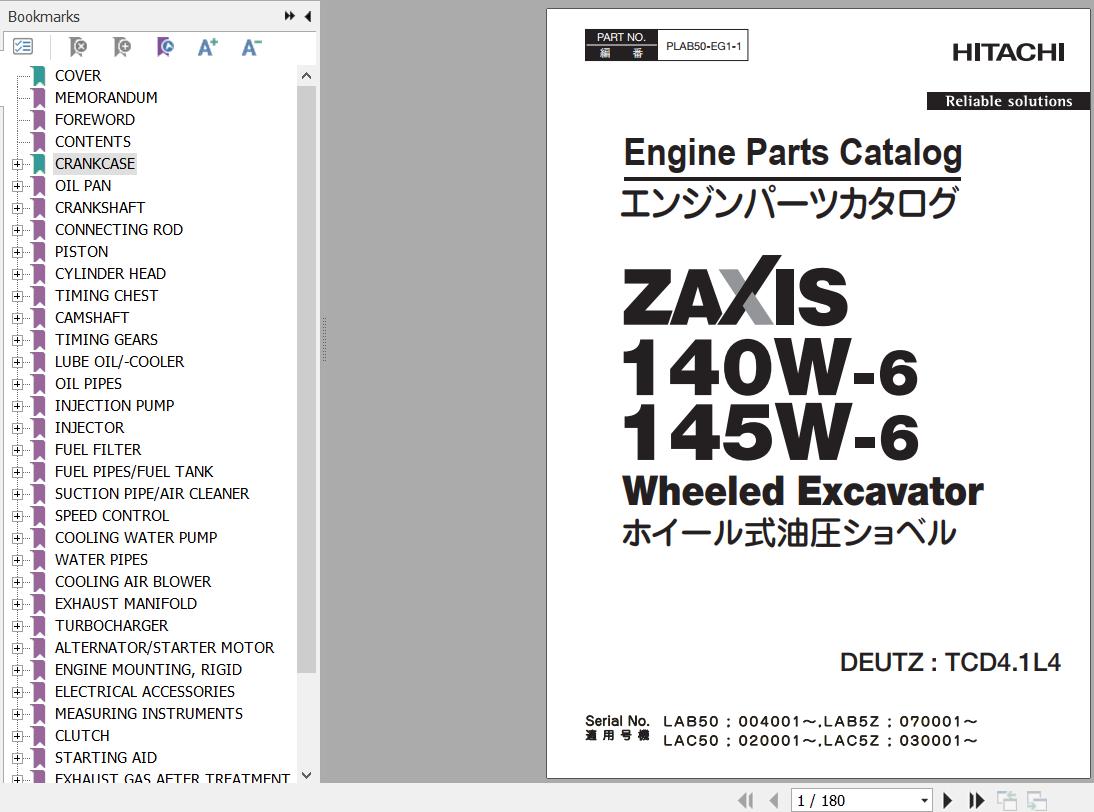Click the CLUTCH bookmark ribbon icon
The image size is (1094, 812).
(39, 736)
